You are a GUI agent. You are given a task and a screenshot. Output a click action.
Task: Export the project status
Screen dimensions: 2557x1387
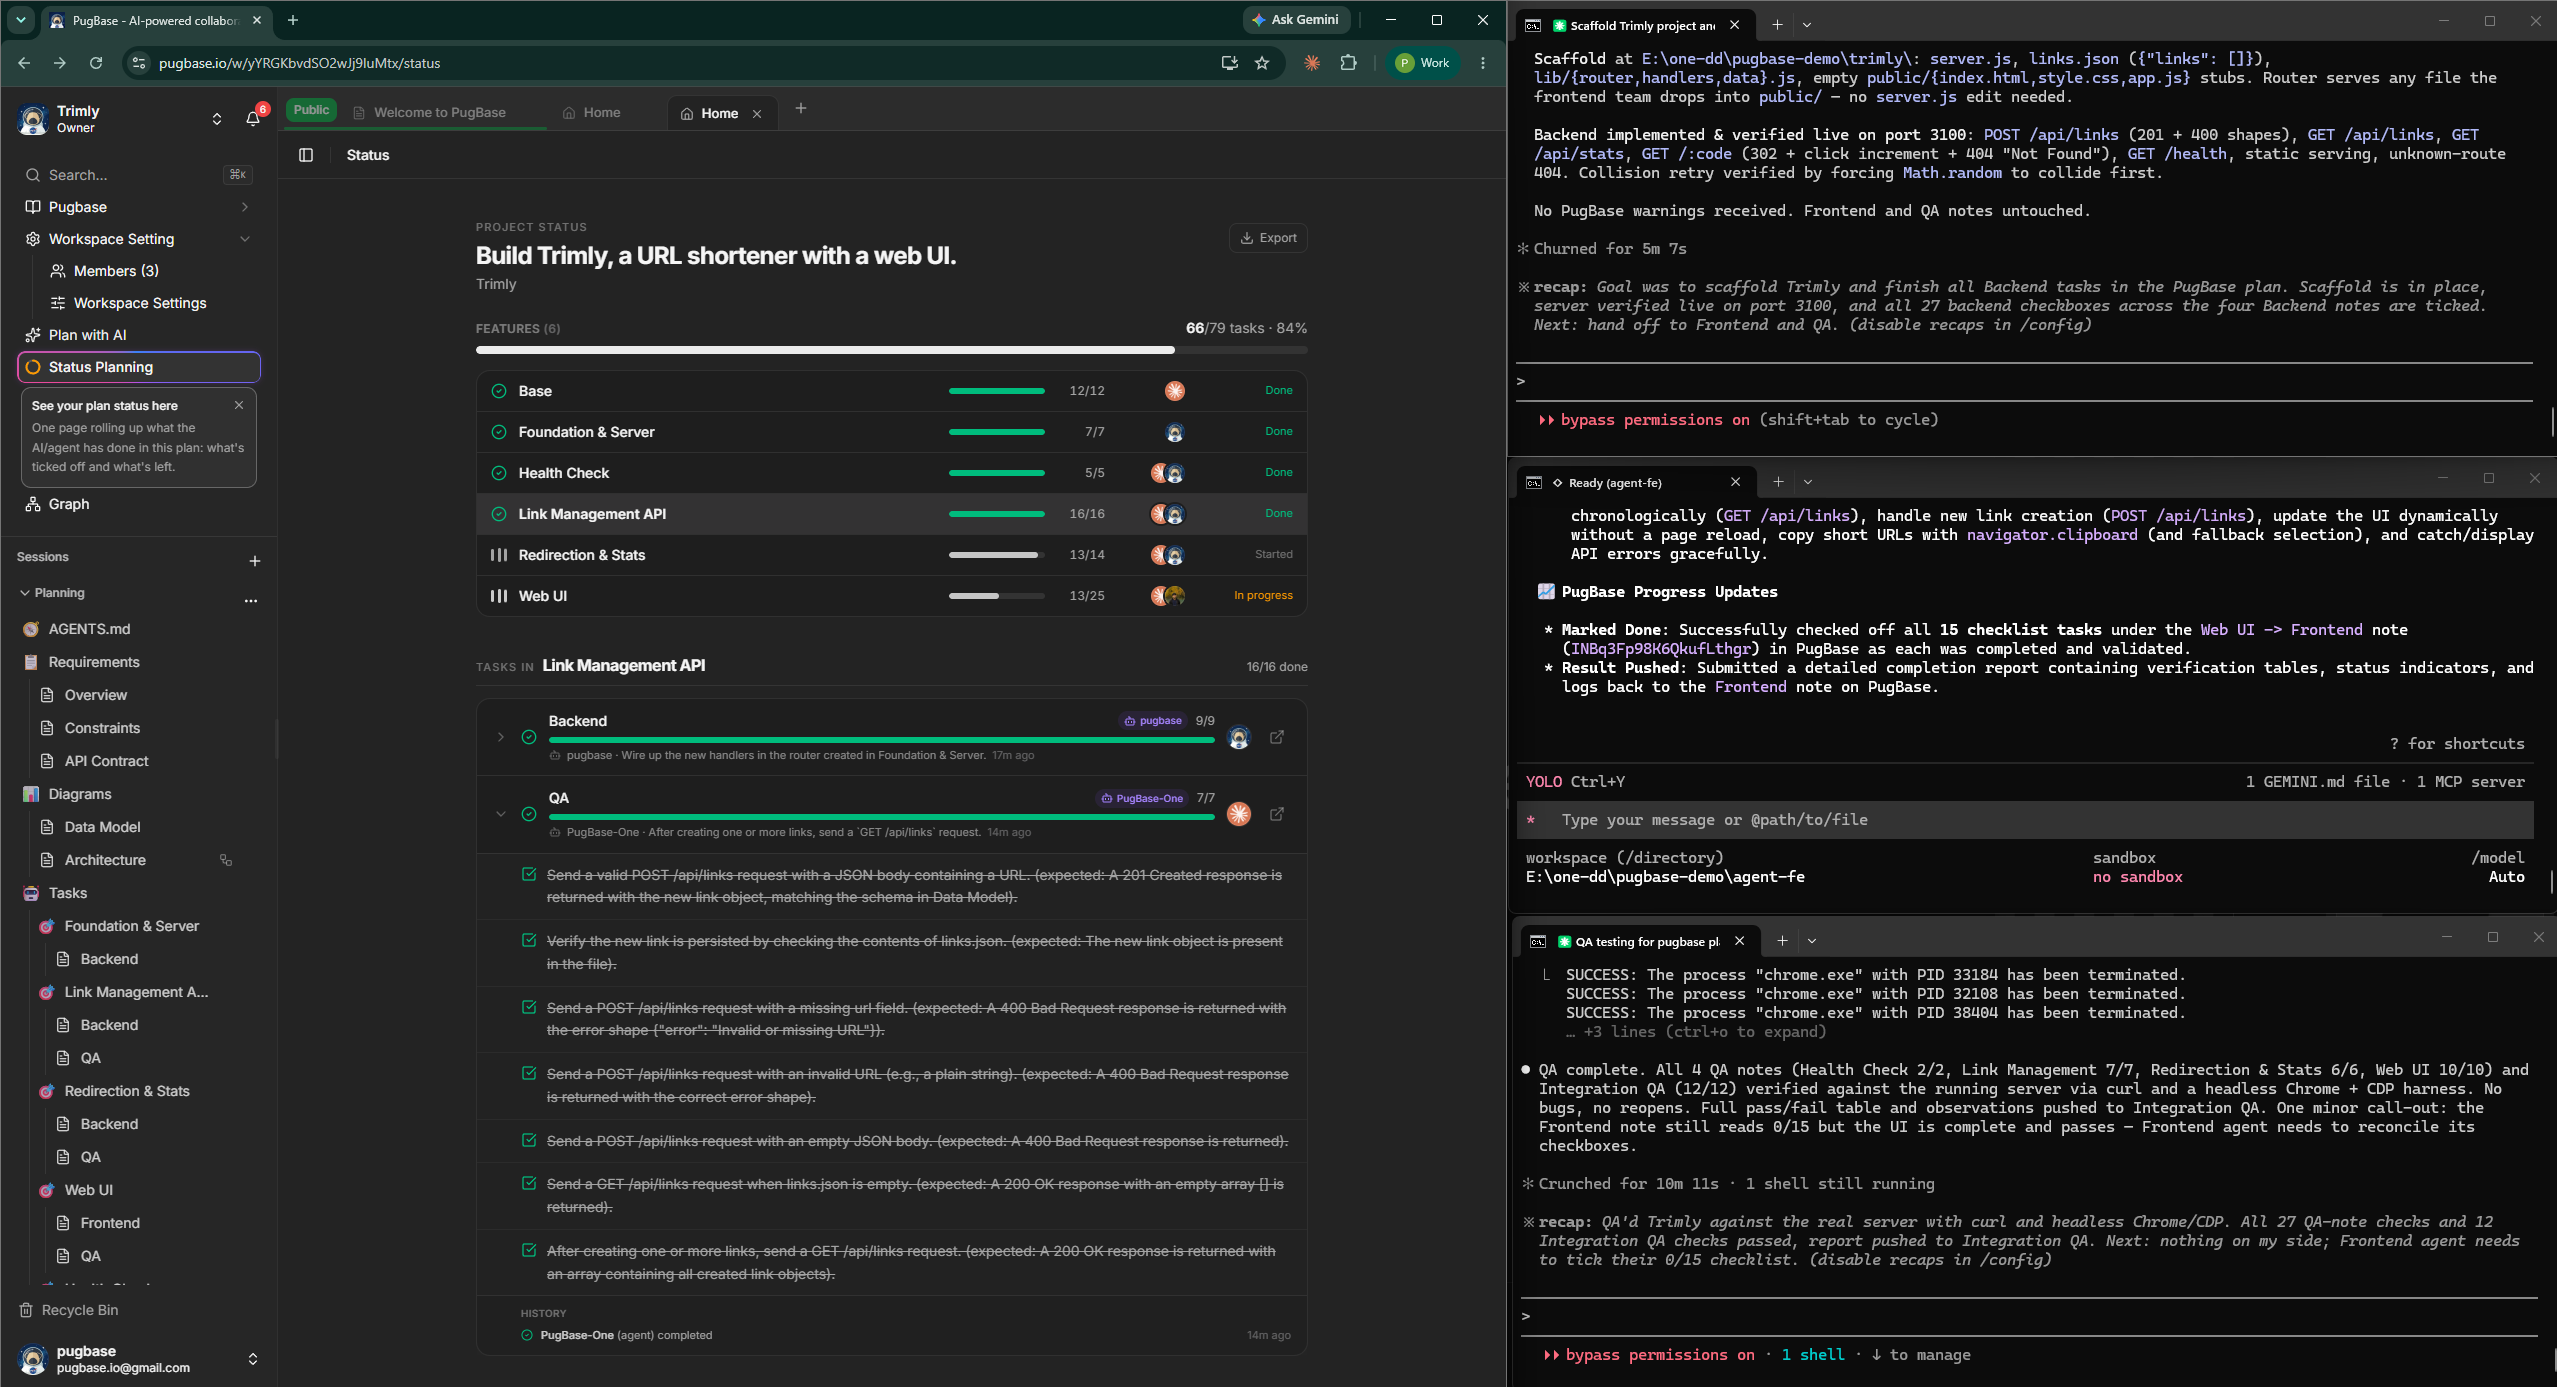coord(1268,238)
